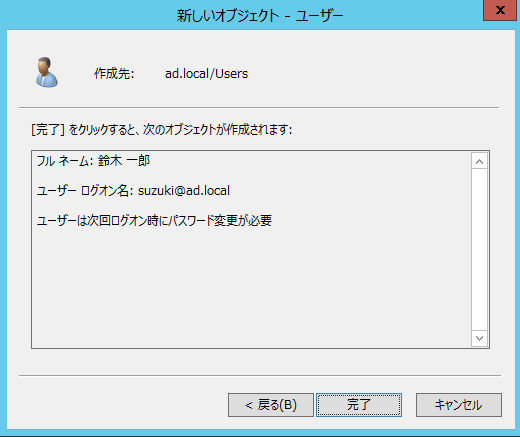The image size is (520, 437).
Task: Click the 作成先 label
Action: (x=114, y=74)
